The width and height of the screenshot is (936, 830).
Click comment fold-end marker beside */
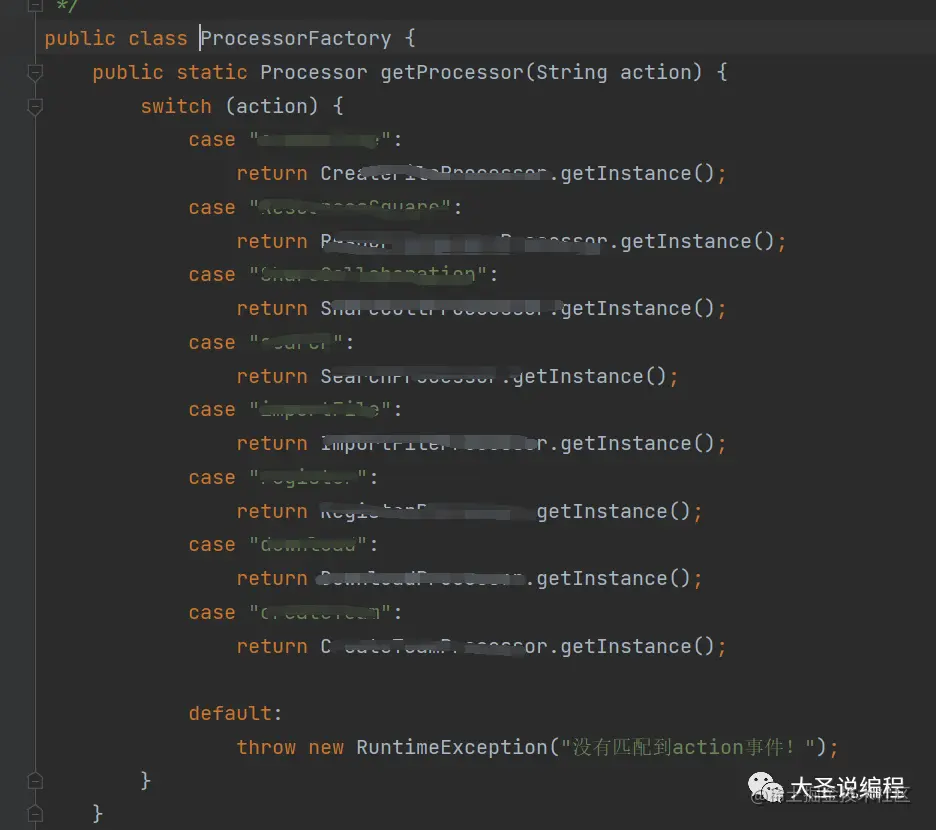coord(35,6)
